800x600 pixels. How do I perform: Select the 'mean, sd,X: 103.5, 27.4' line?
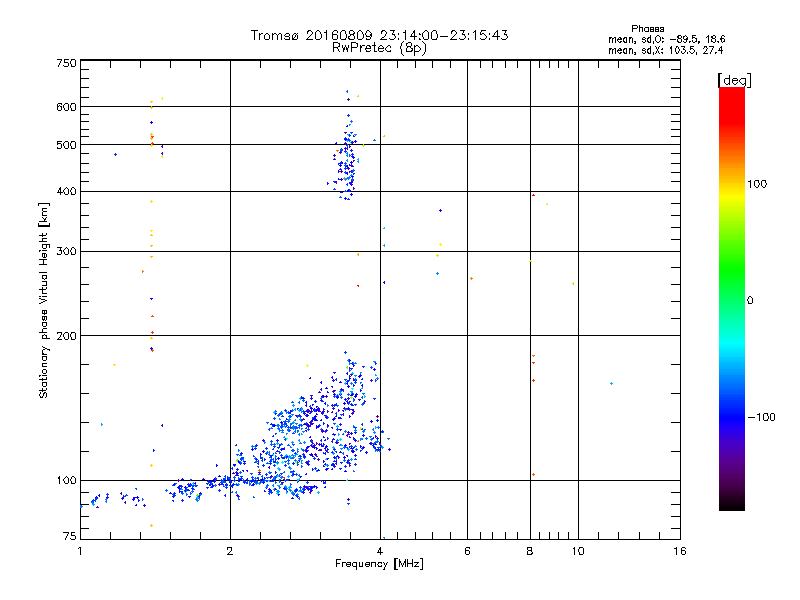click(x=665, y=50)
